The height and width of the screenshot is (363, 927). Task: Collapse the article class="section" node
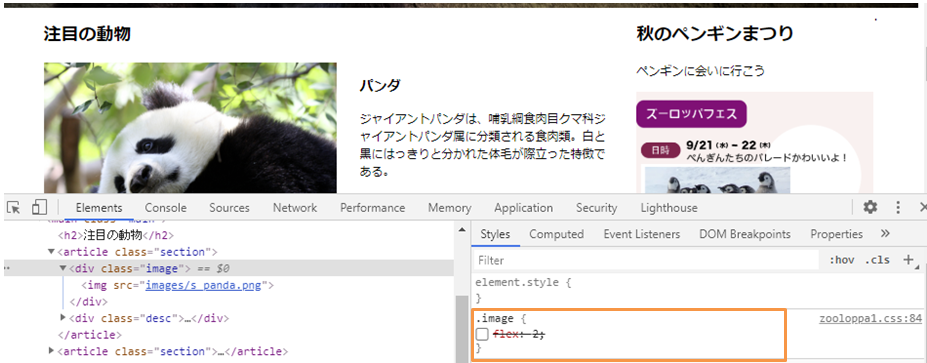pyautogui.click(x=51, y=252)
